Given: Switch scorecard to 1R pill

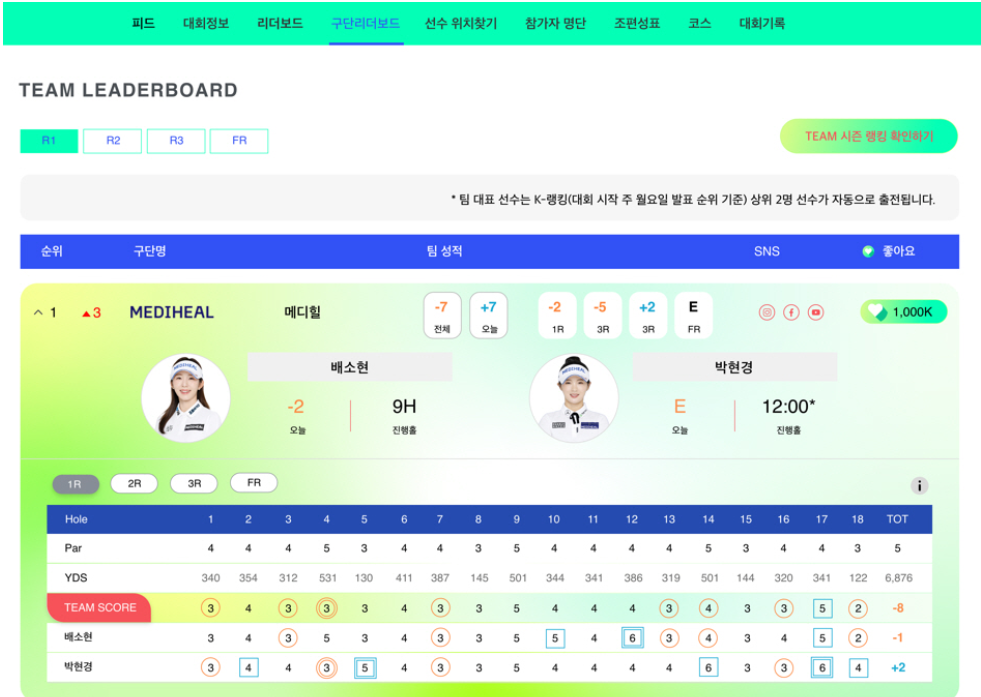Looking at the screenshot, I should (75, 484).
